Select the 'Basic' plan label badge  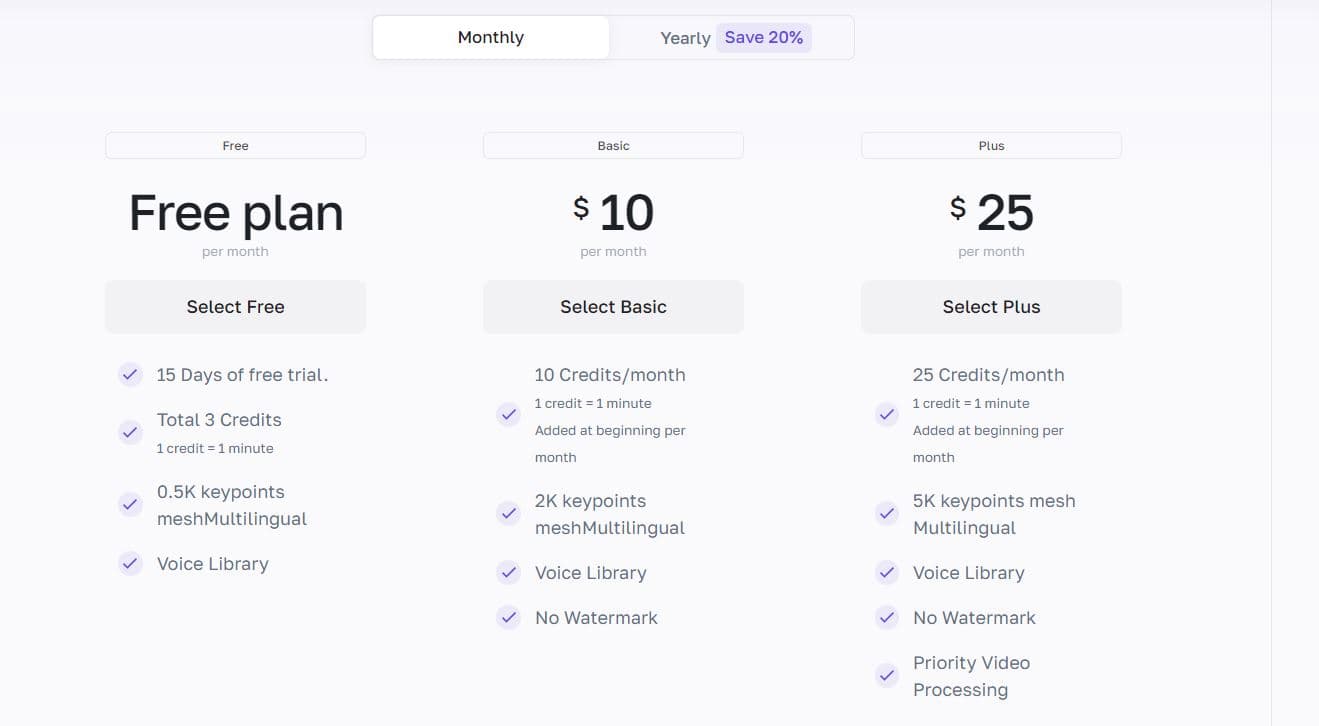(x=613, y=145)
